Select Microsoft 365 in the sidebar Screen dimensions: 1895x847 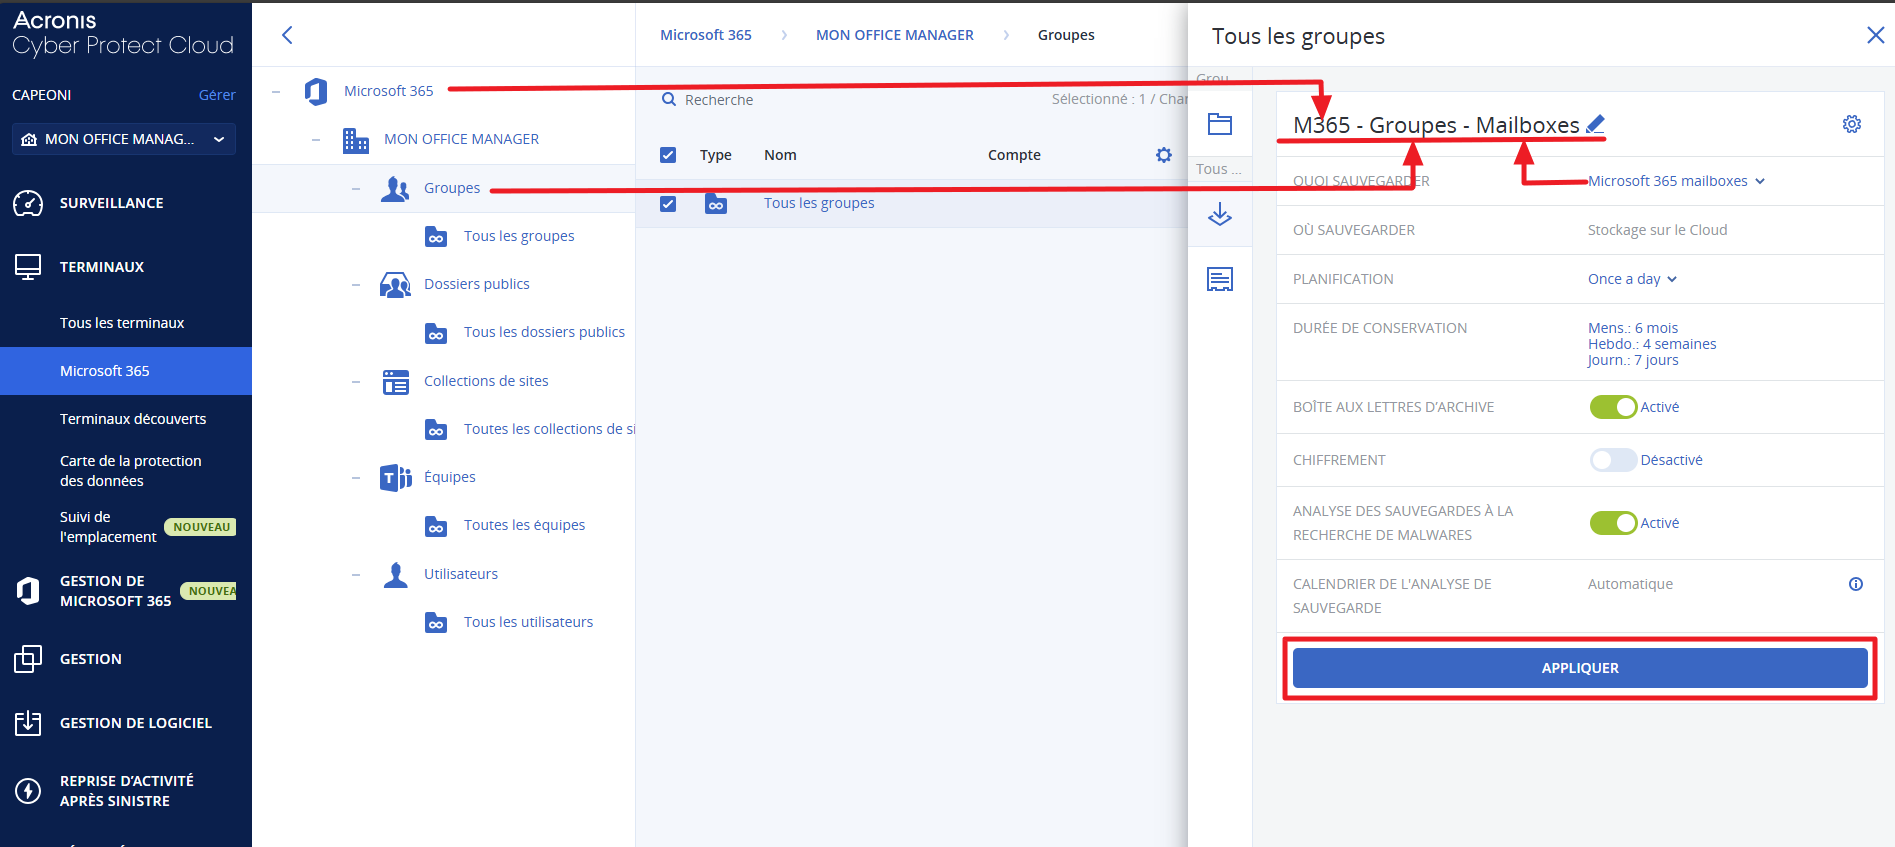click(126, 371)
